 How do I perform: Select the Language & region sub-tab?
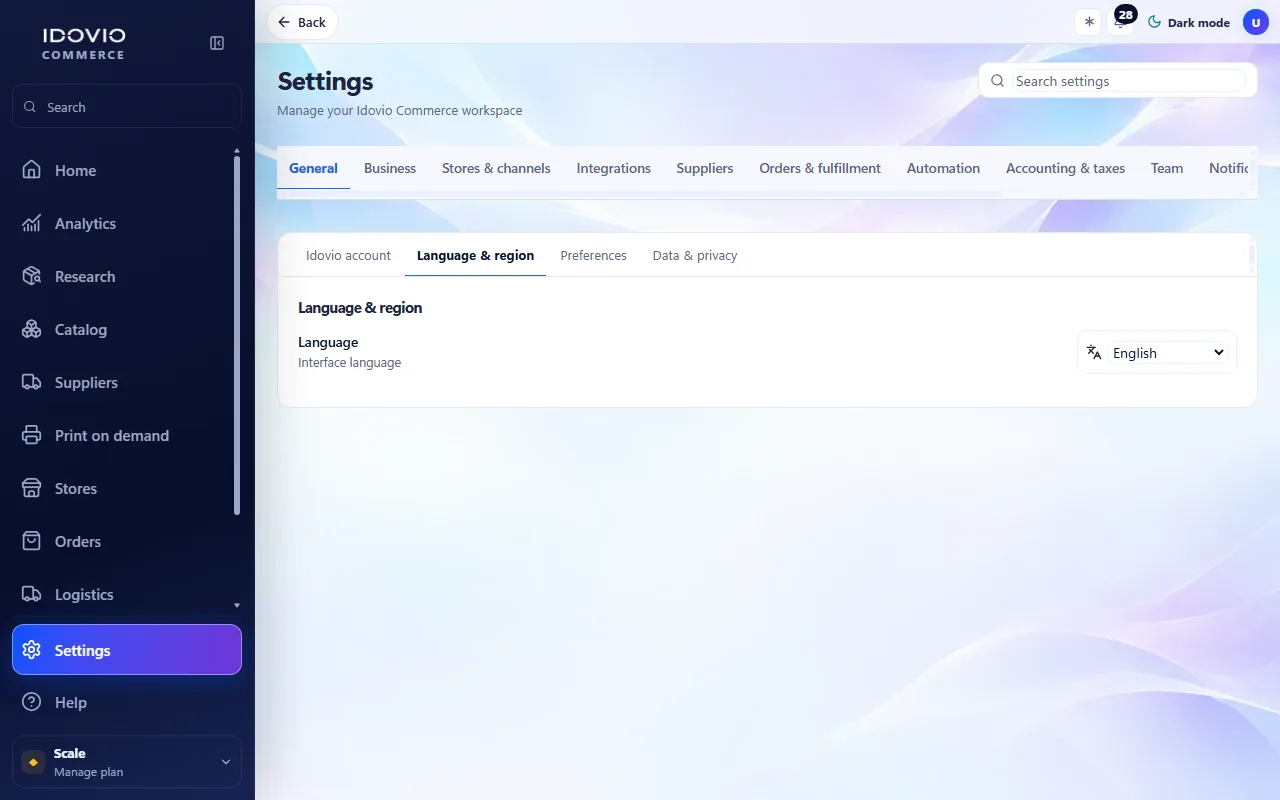475,256
